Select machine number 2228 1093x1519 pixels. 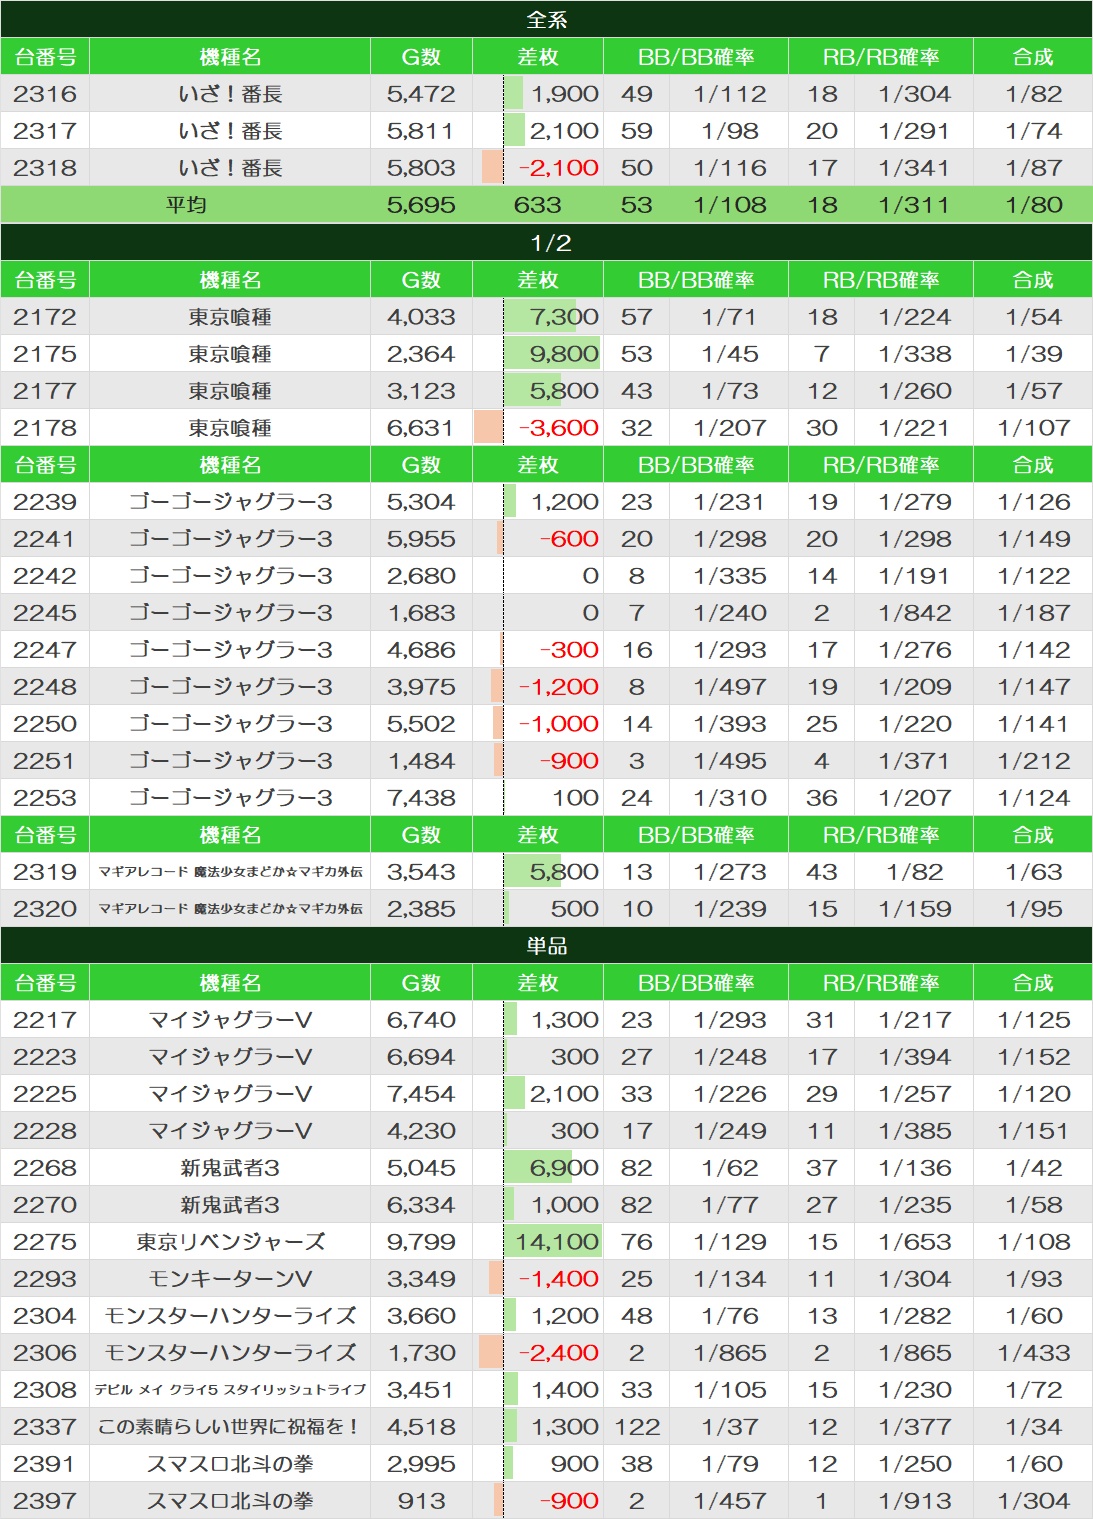coord(45,1131)
